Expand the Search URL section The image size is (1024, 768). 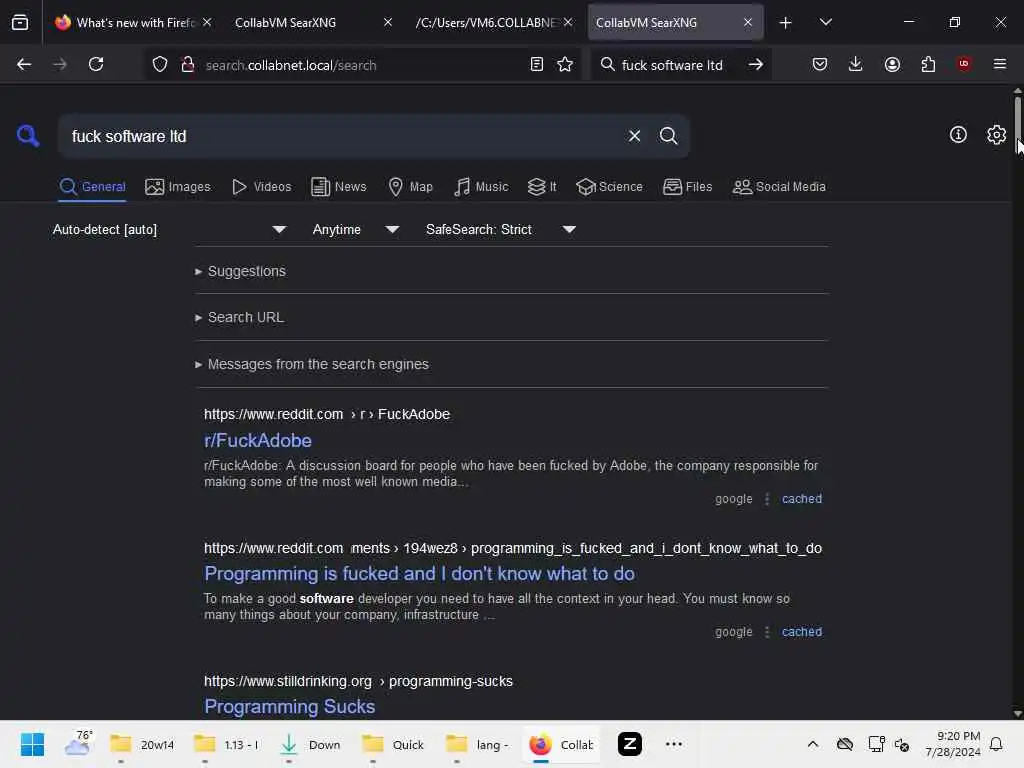239,317
